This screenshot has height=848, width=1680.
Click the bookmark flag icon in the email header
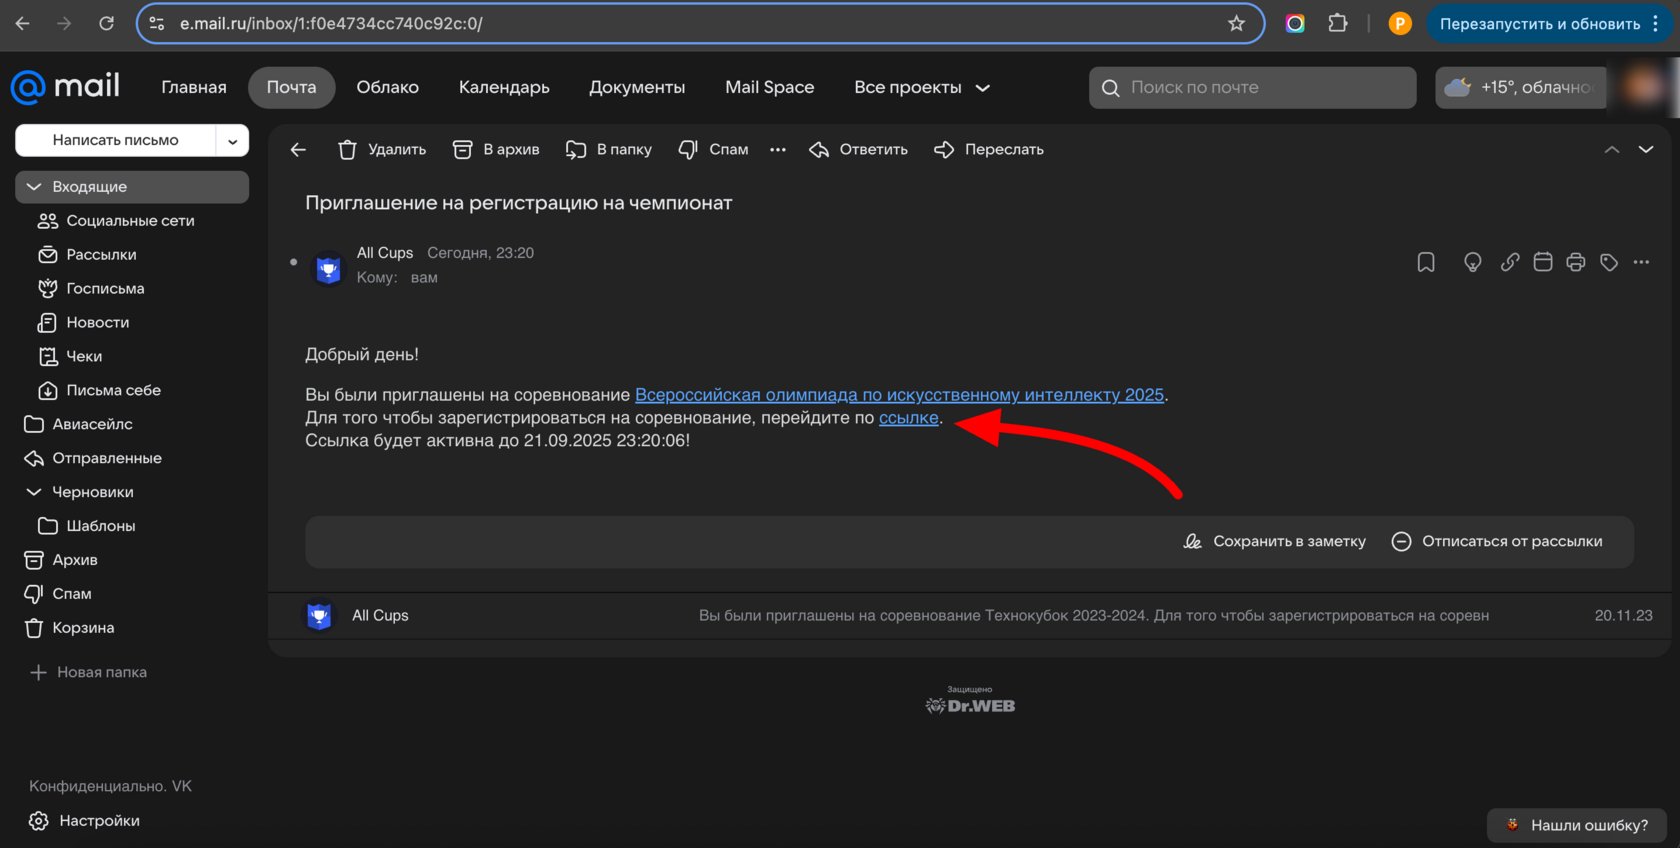[x=1426, y=262]
